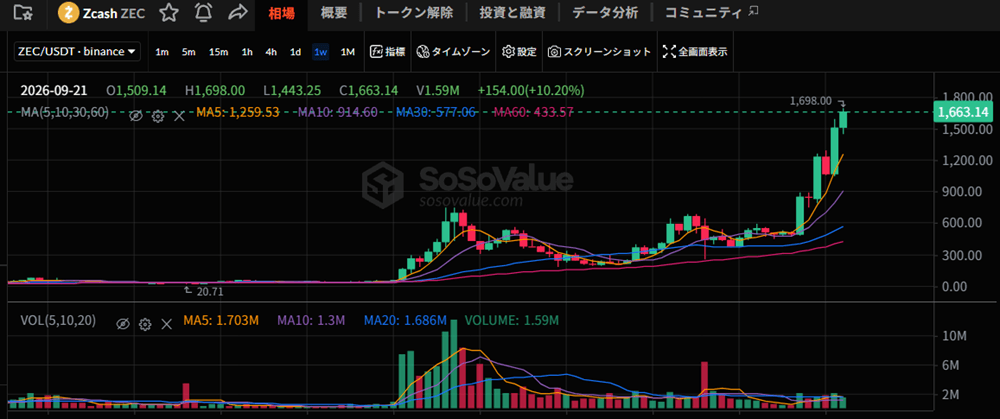The height and width of the screenshot is (419, 1000).
Task: Select the 5m timeframe
Action: tap(188, 52)
